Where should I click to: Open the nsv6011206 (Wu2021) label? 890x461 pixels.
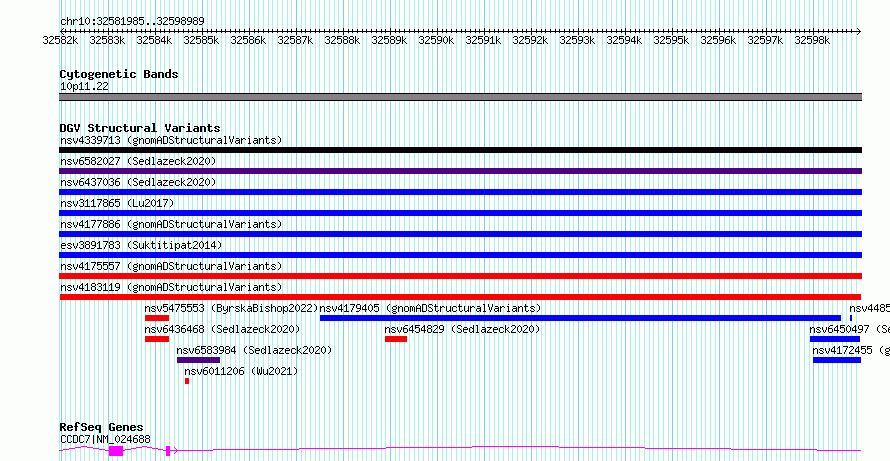pos(241,371)
